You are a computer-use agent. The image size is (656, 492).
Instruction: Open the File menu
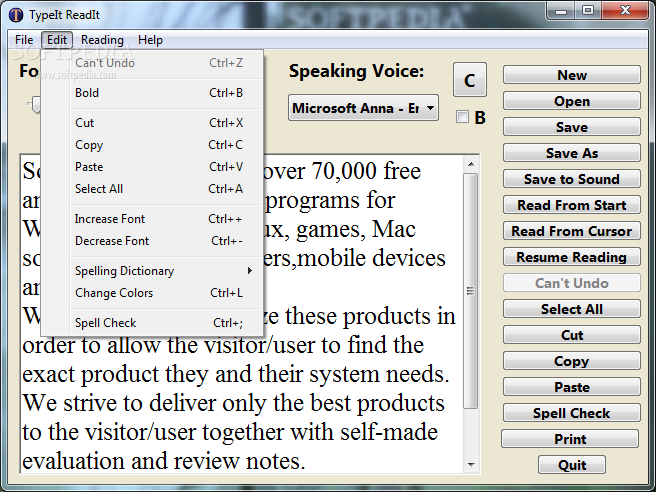click(24, 40)
